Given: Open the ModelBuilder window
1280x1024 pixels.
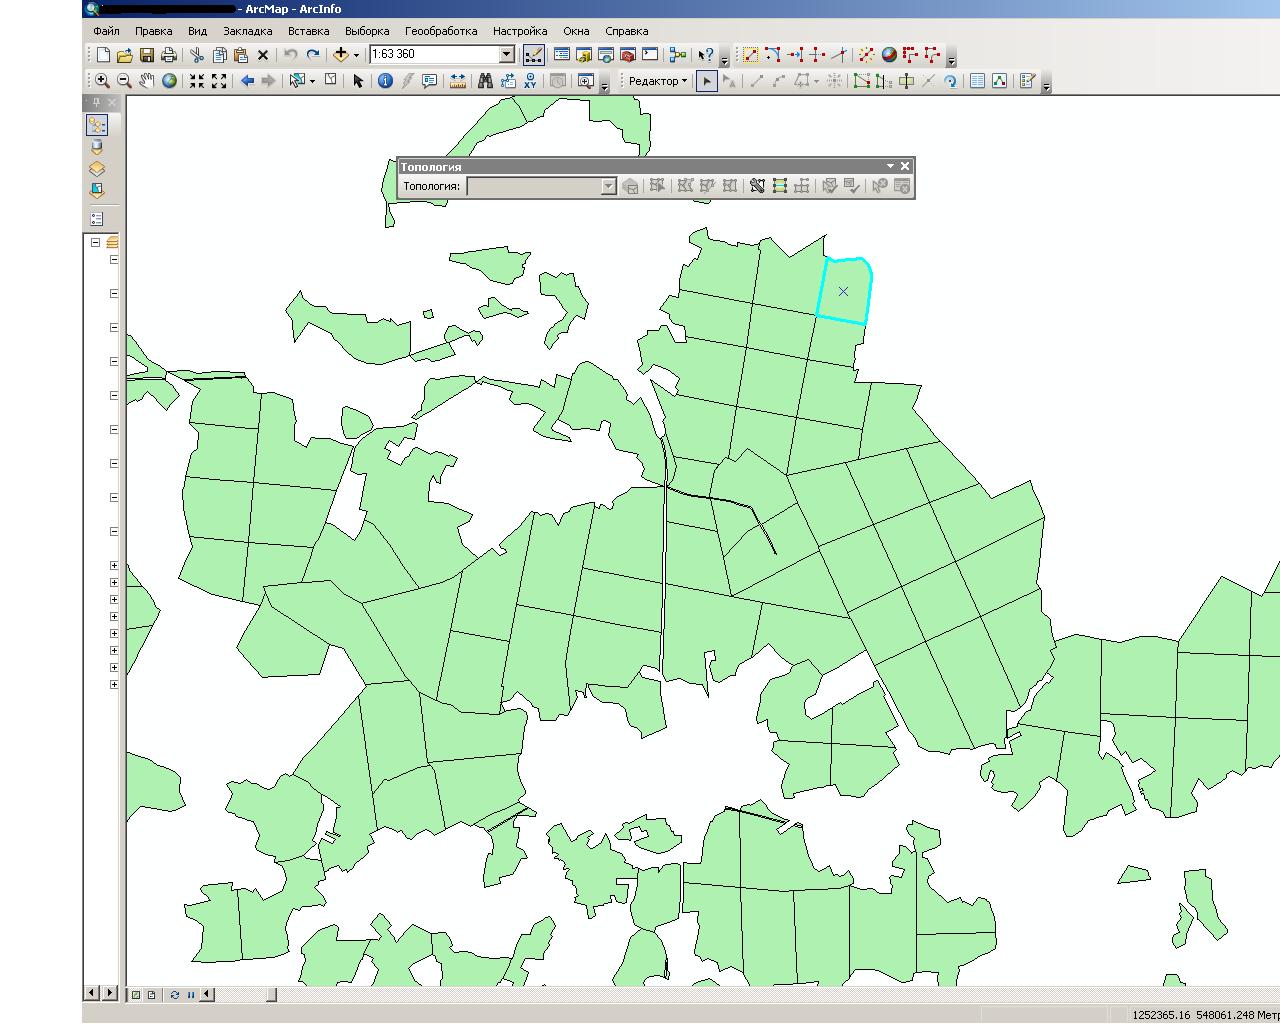Looking at the screenshot, I should tap(678, 55).
